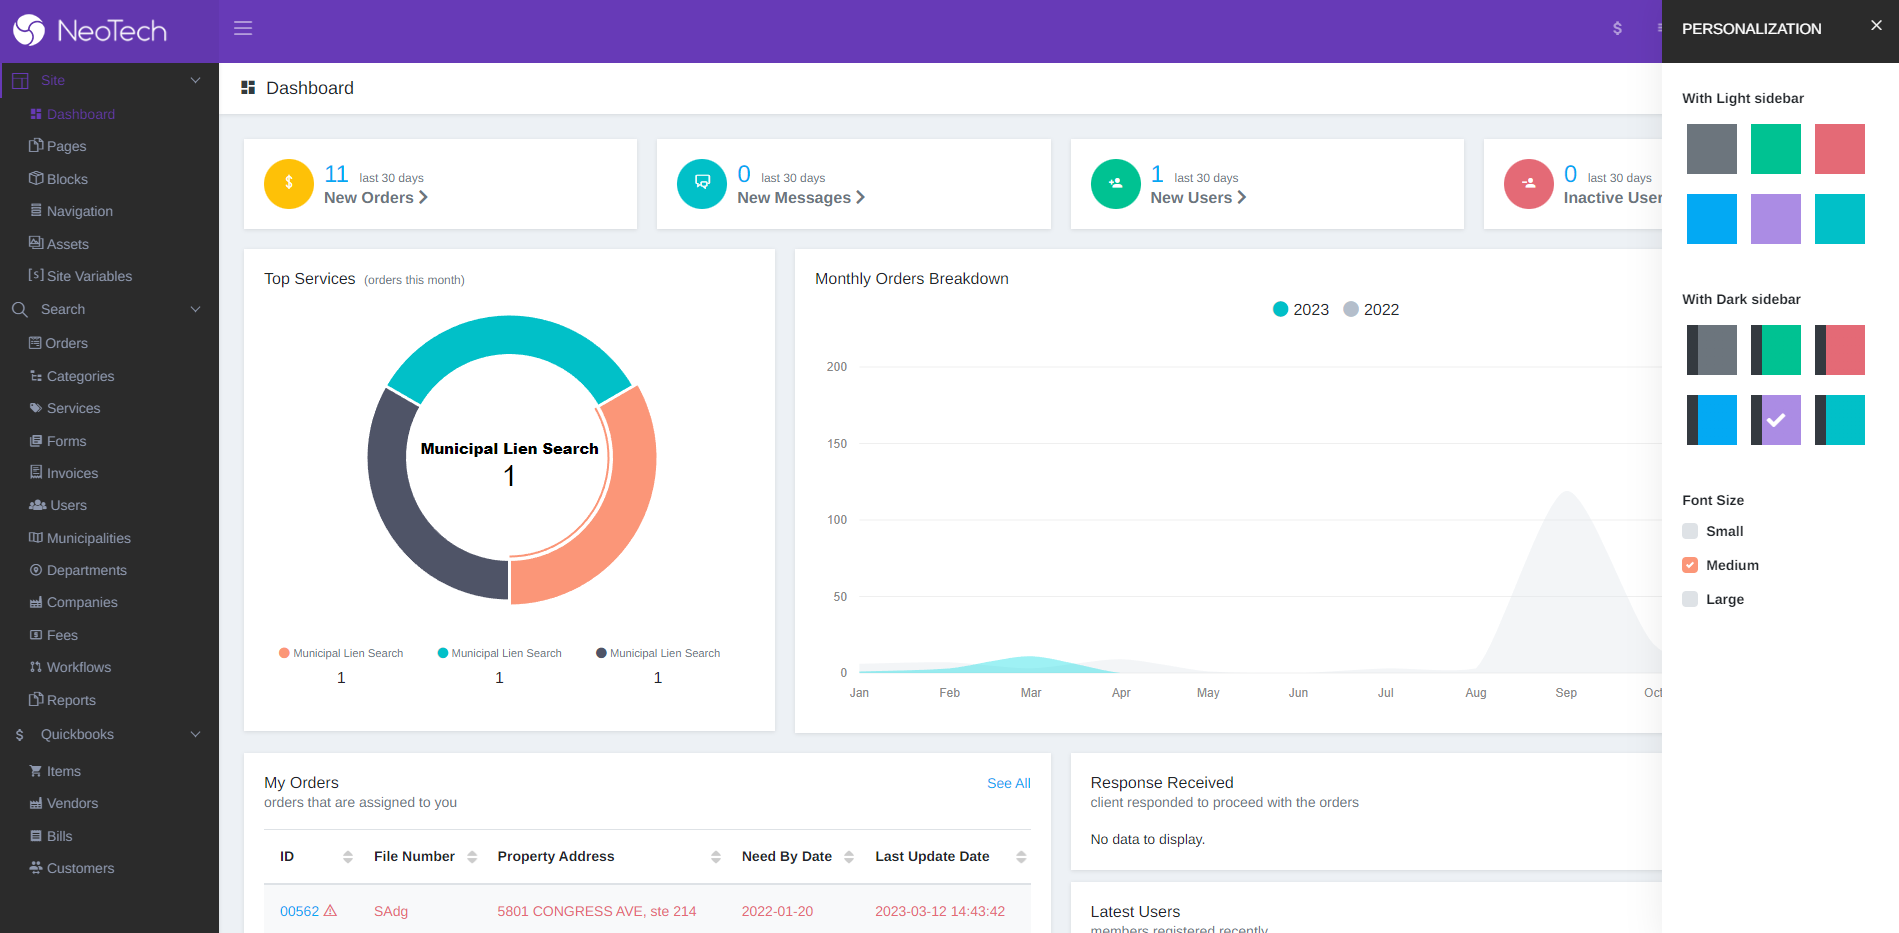Image resolution: width=1899 pixels, height=933 pixels.
Task: Click the Services tag icon
Action: [x=36, y=408]
